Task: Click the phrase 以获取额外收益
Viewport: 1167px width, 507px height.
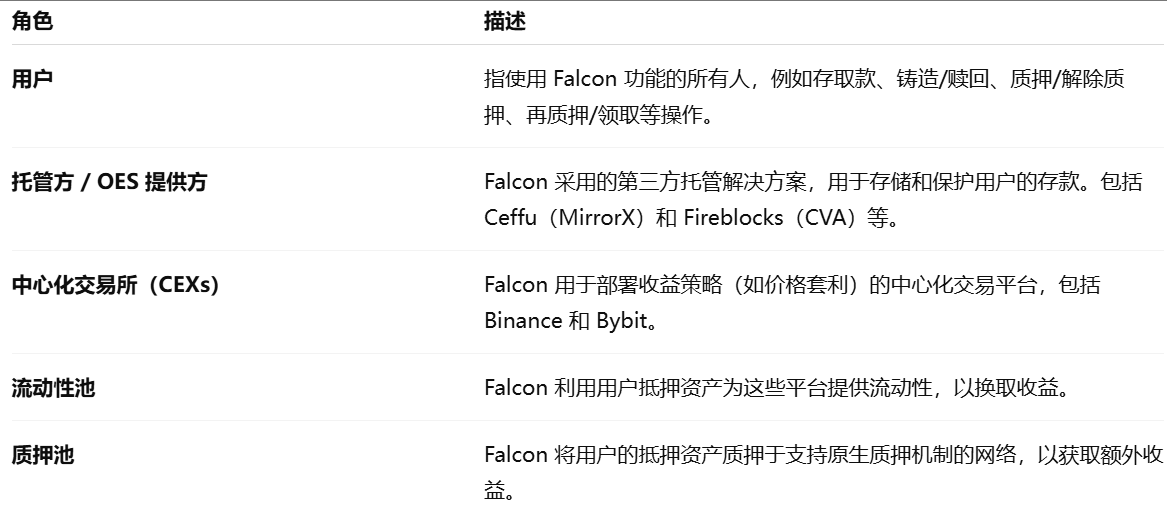Action: (823, 473)
